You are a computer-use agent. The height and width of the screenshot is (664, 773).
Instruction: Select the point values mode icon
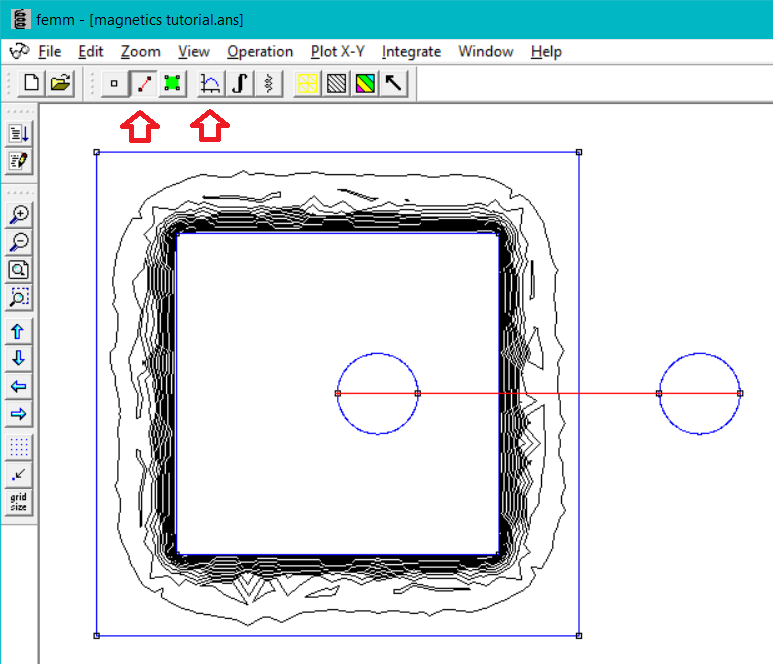(x=114, y=83)
